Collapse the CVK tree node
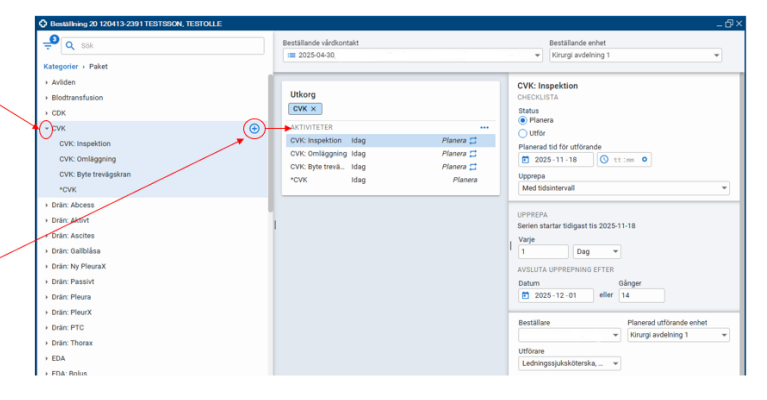 [x=47, y=129]
